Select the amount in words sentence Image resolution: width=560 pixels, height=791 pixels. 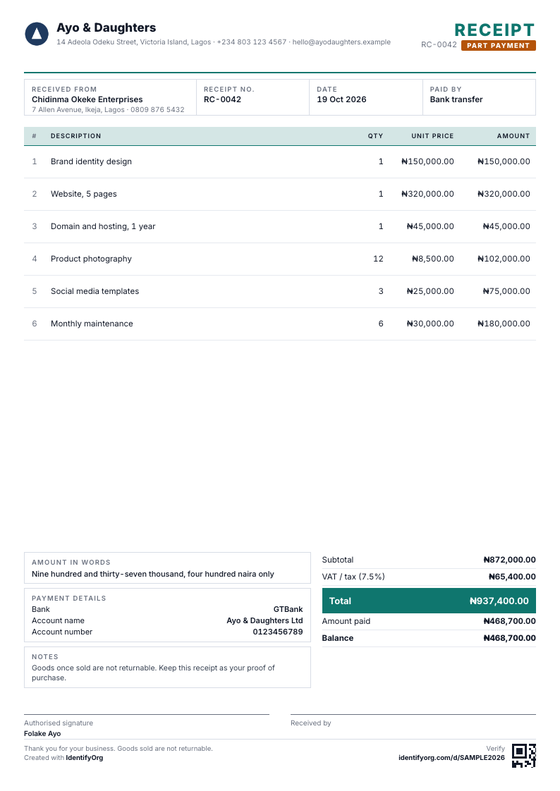[x=153, y=574]
